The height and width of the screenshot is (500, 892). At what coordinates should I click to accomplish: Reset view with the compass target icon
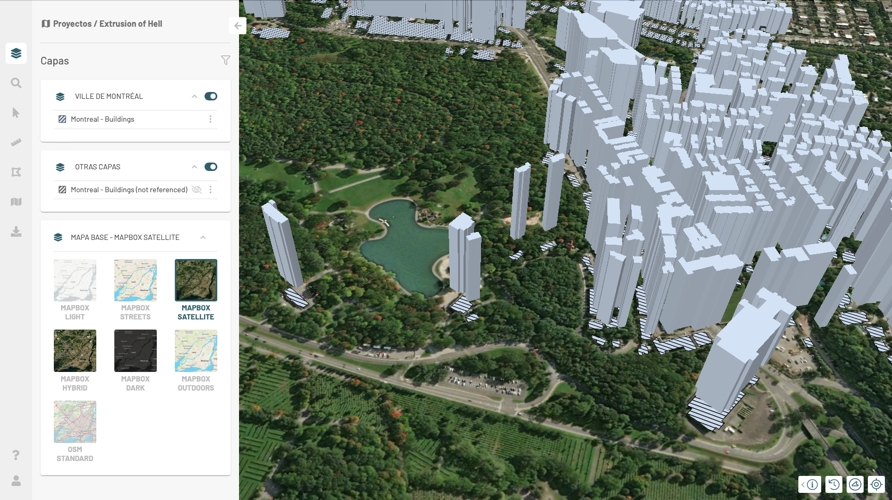point(876,485)
